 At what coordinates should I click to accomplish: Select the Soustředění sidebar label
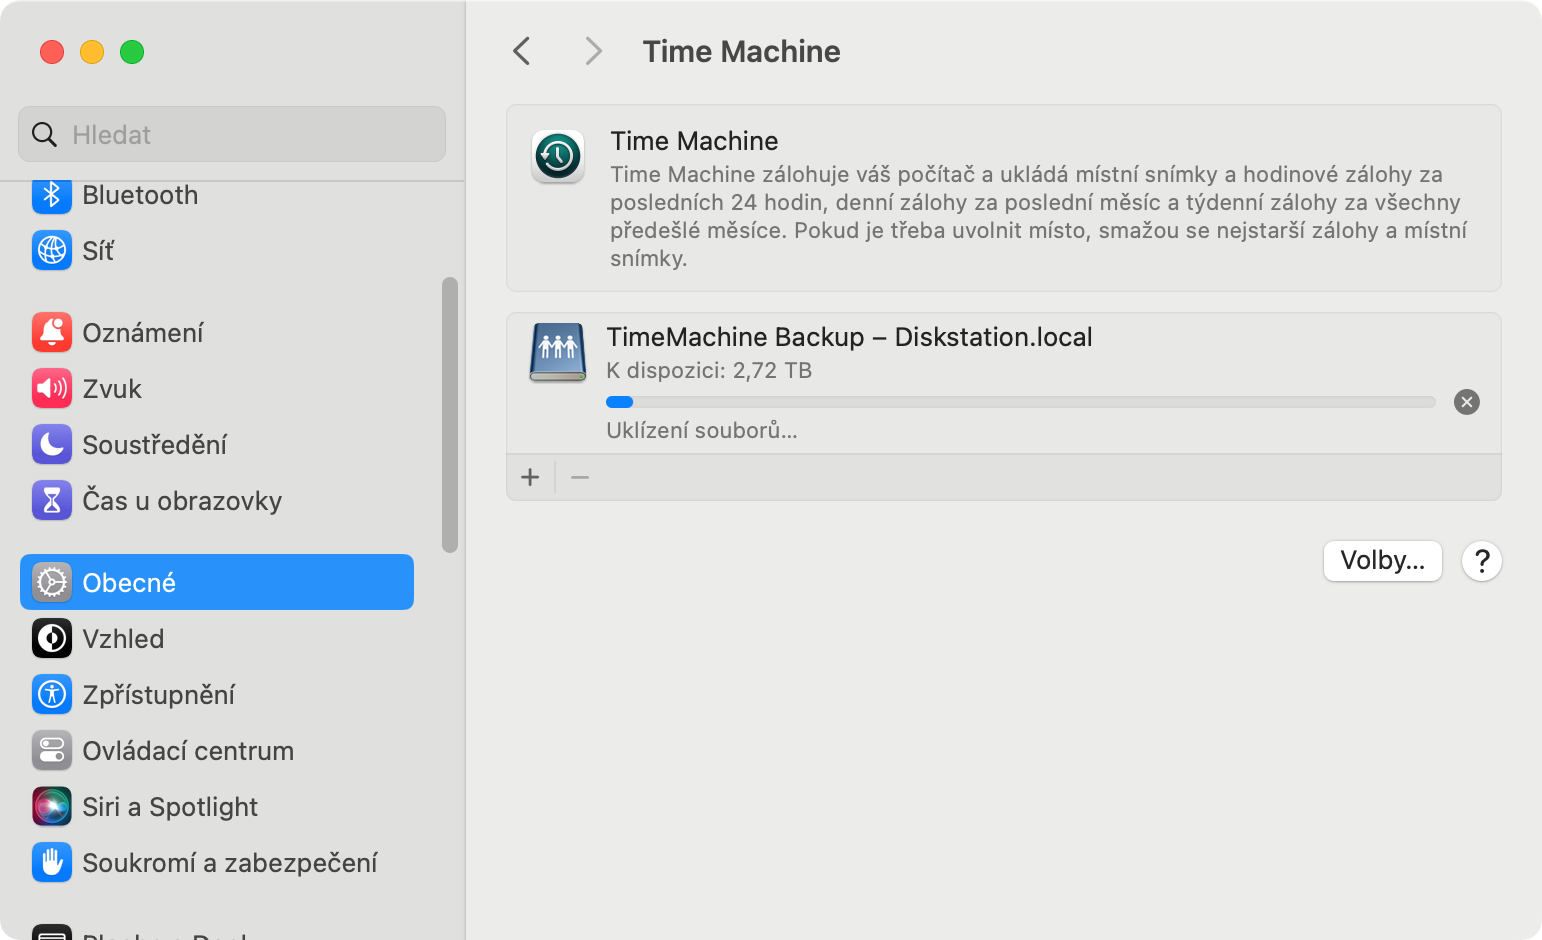155,445
